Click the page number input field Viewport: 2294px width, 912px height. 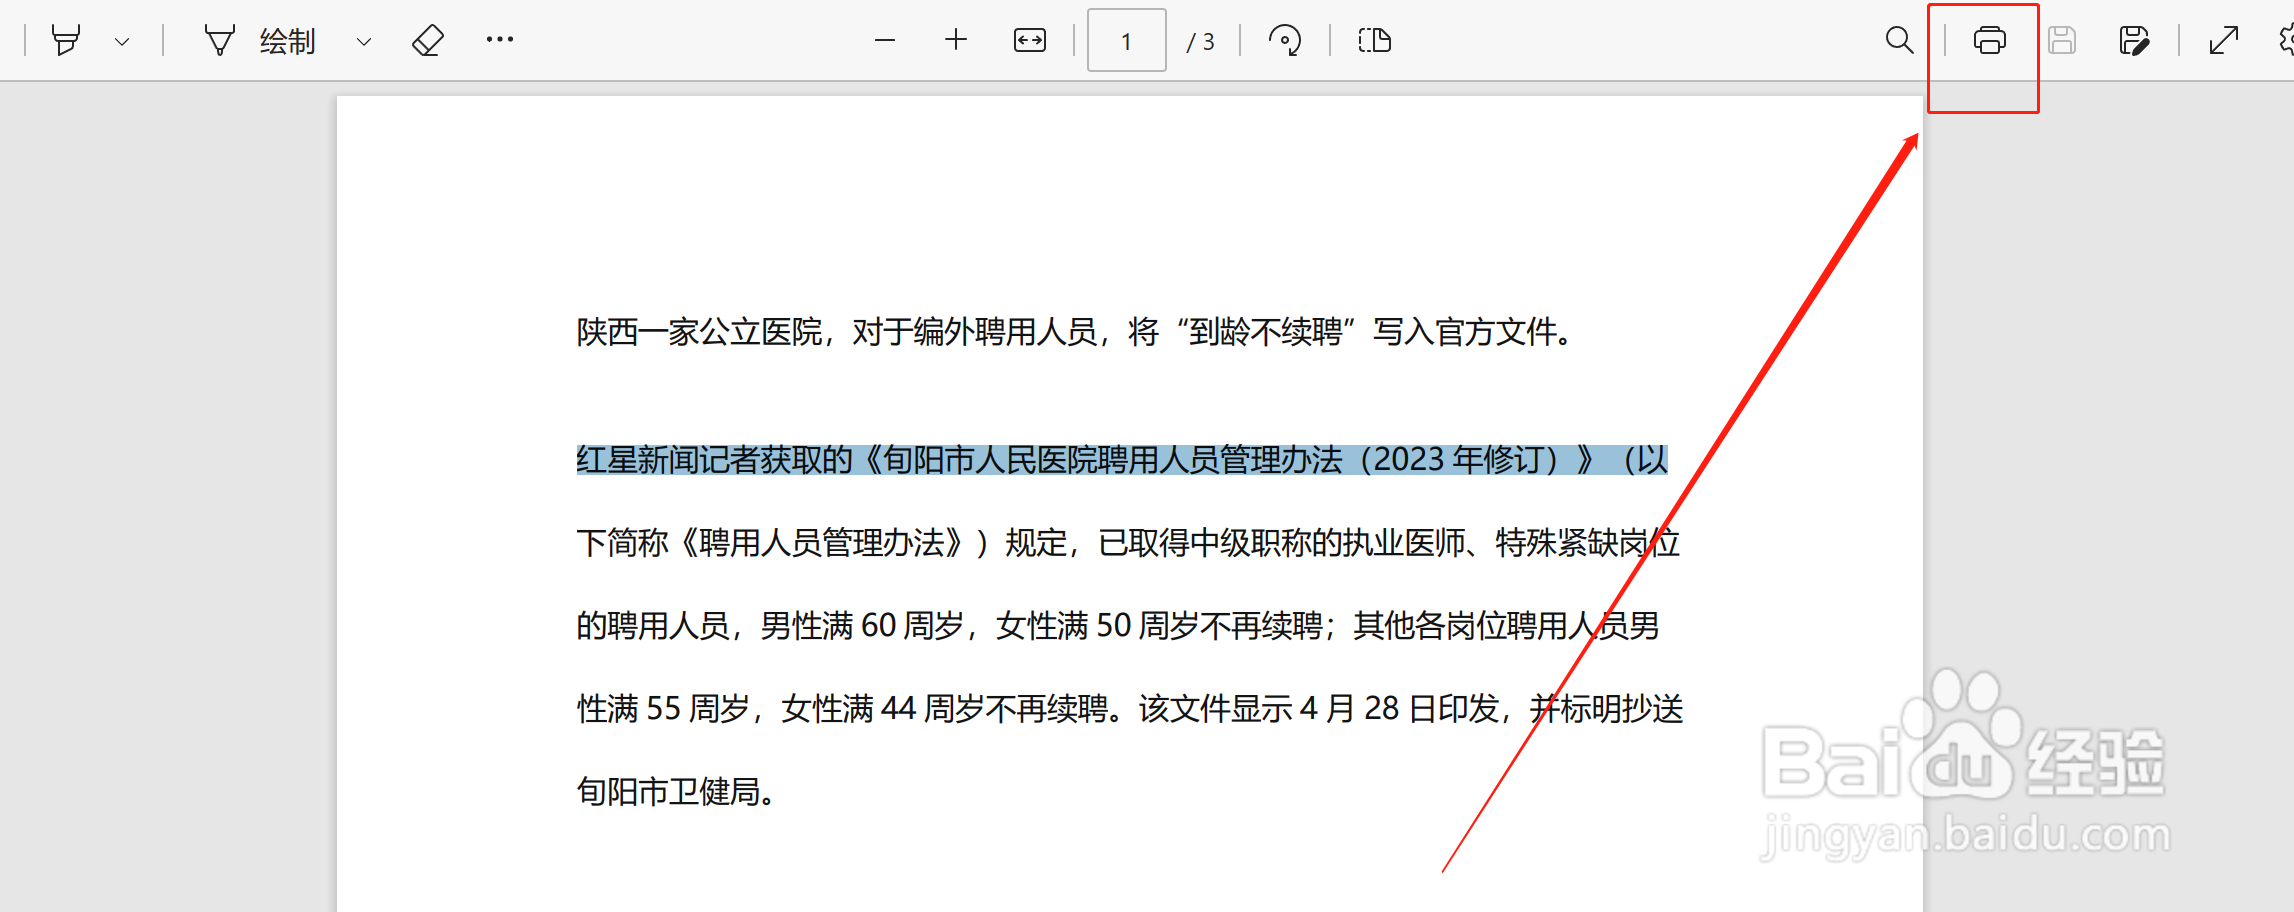click(1126, 40)
